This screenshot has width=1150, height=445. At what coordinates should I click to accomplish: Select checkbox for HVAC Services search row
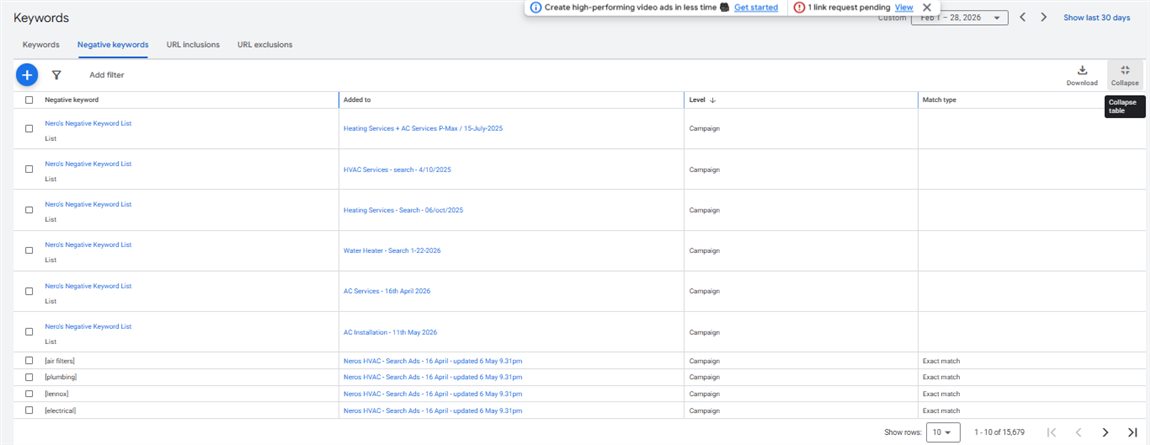pos(29,169)
